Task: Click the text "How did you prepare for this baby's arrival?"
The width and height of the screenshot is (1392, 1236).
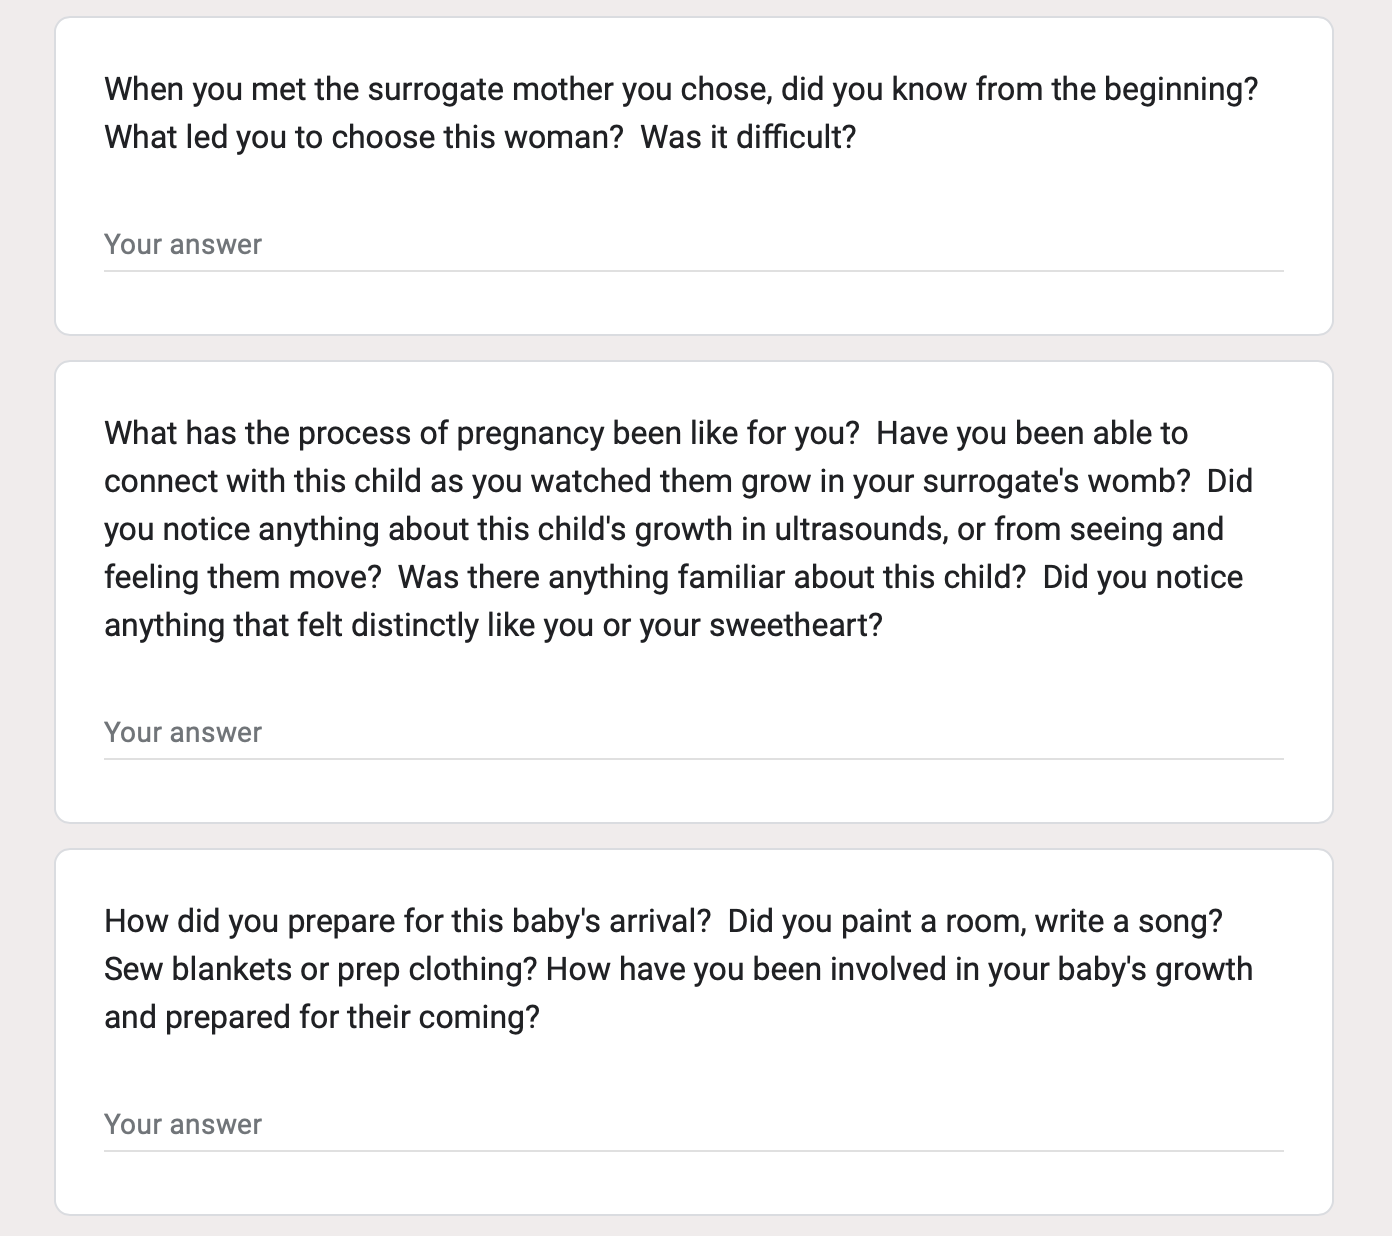Action: click(407, 922)
